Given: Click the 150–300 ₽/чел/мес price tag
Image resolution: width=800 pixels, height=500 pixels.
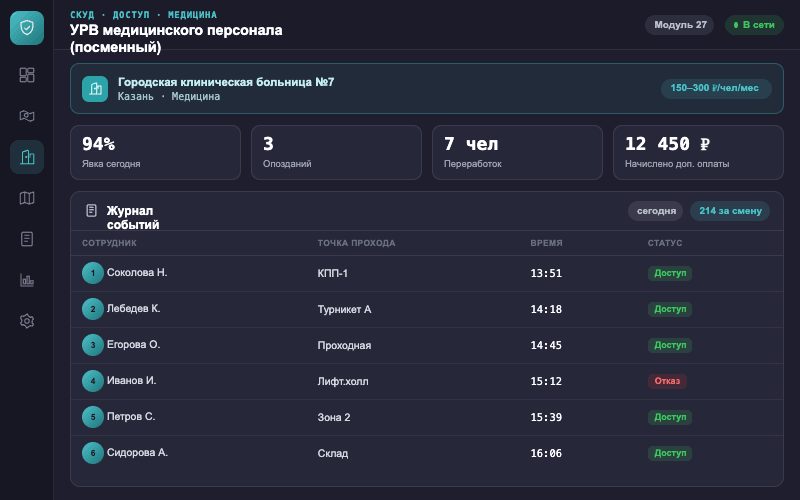Looking at the screenshot, I should pyautogui.click(x=715, y=88).
